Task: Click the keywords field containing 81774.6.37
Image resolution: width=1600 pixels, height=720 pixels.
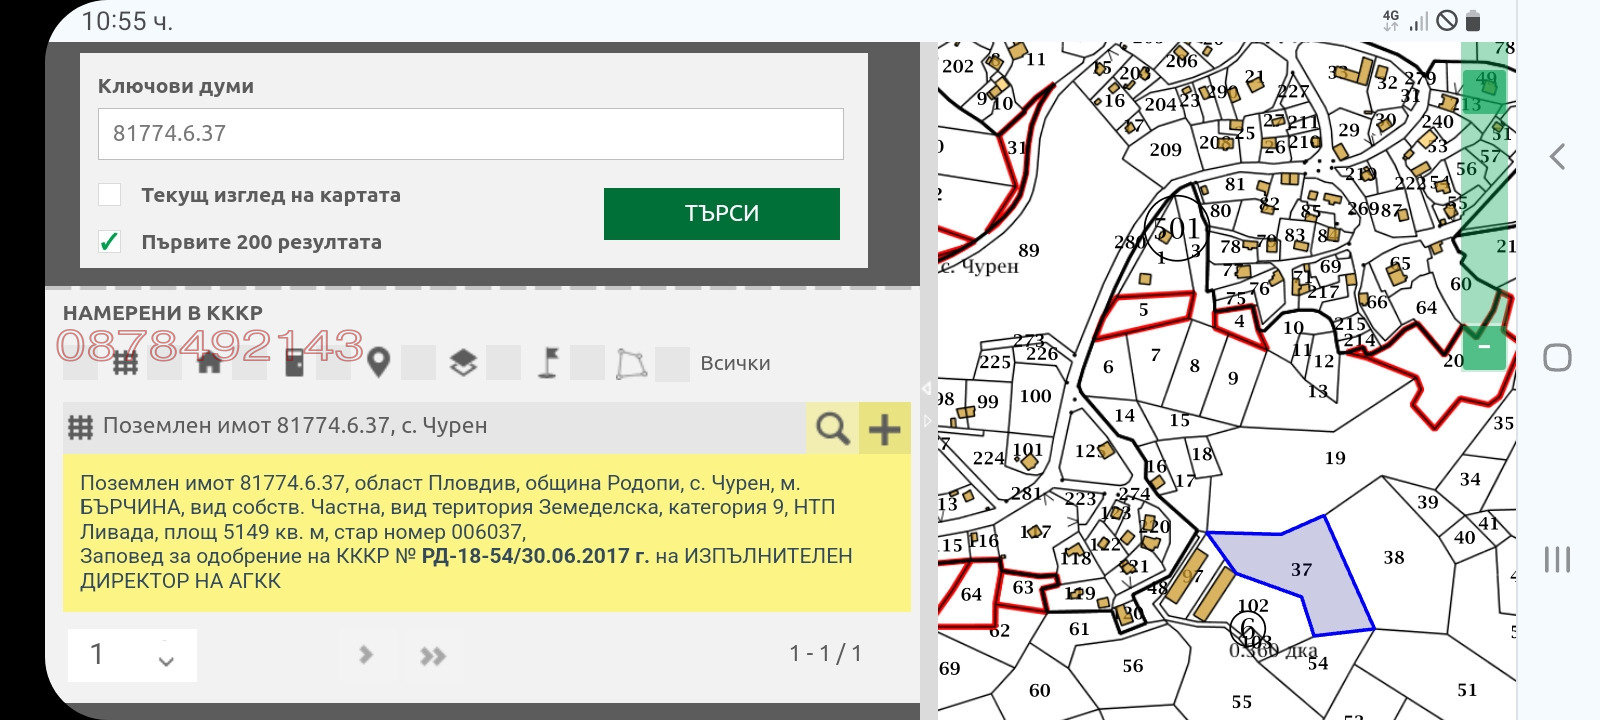Action: point(470,134)
